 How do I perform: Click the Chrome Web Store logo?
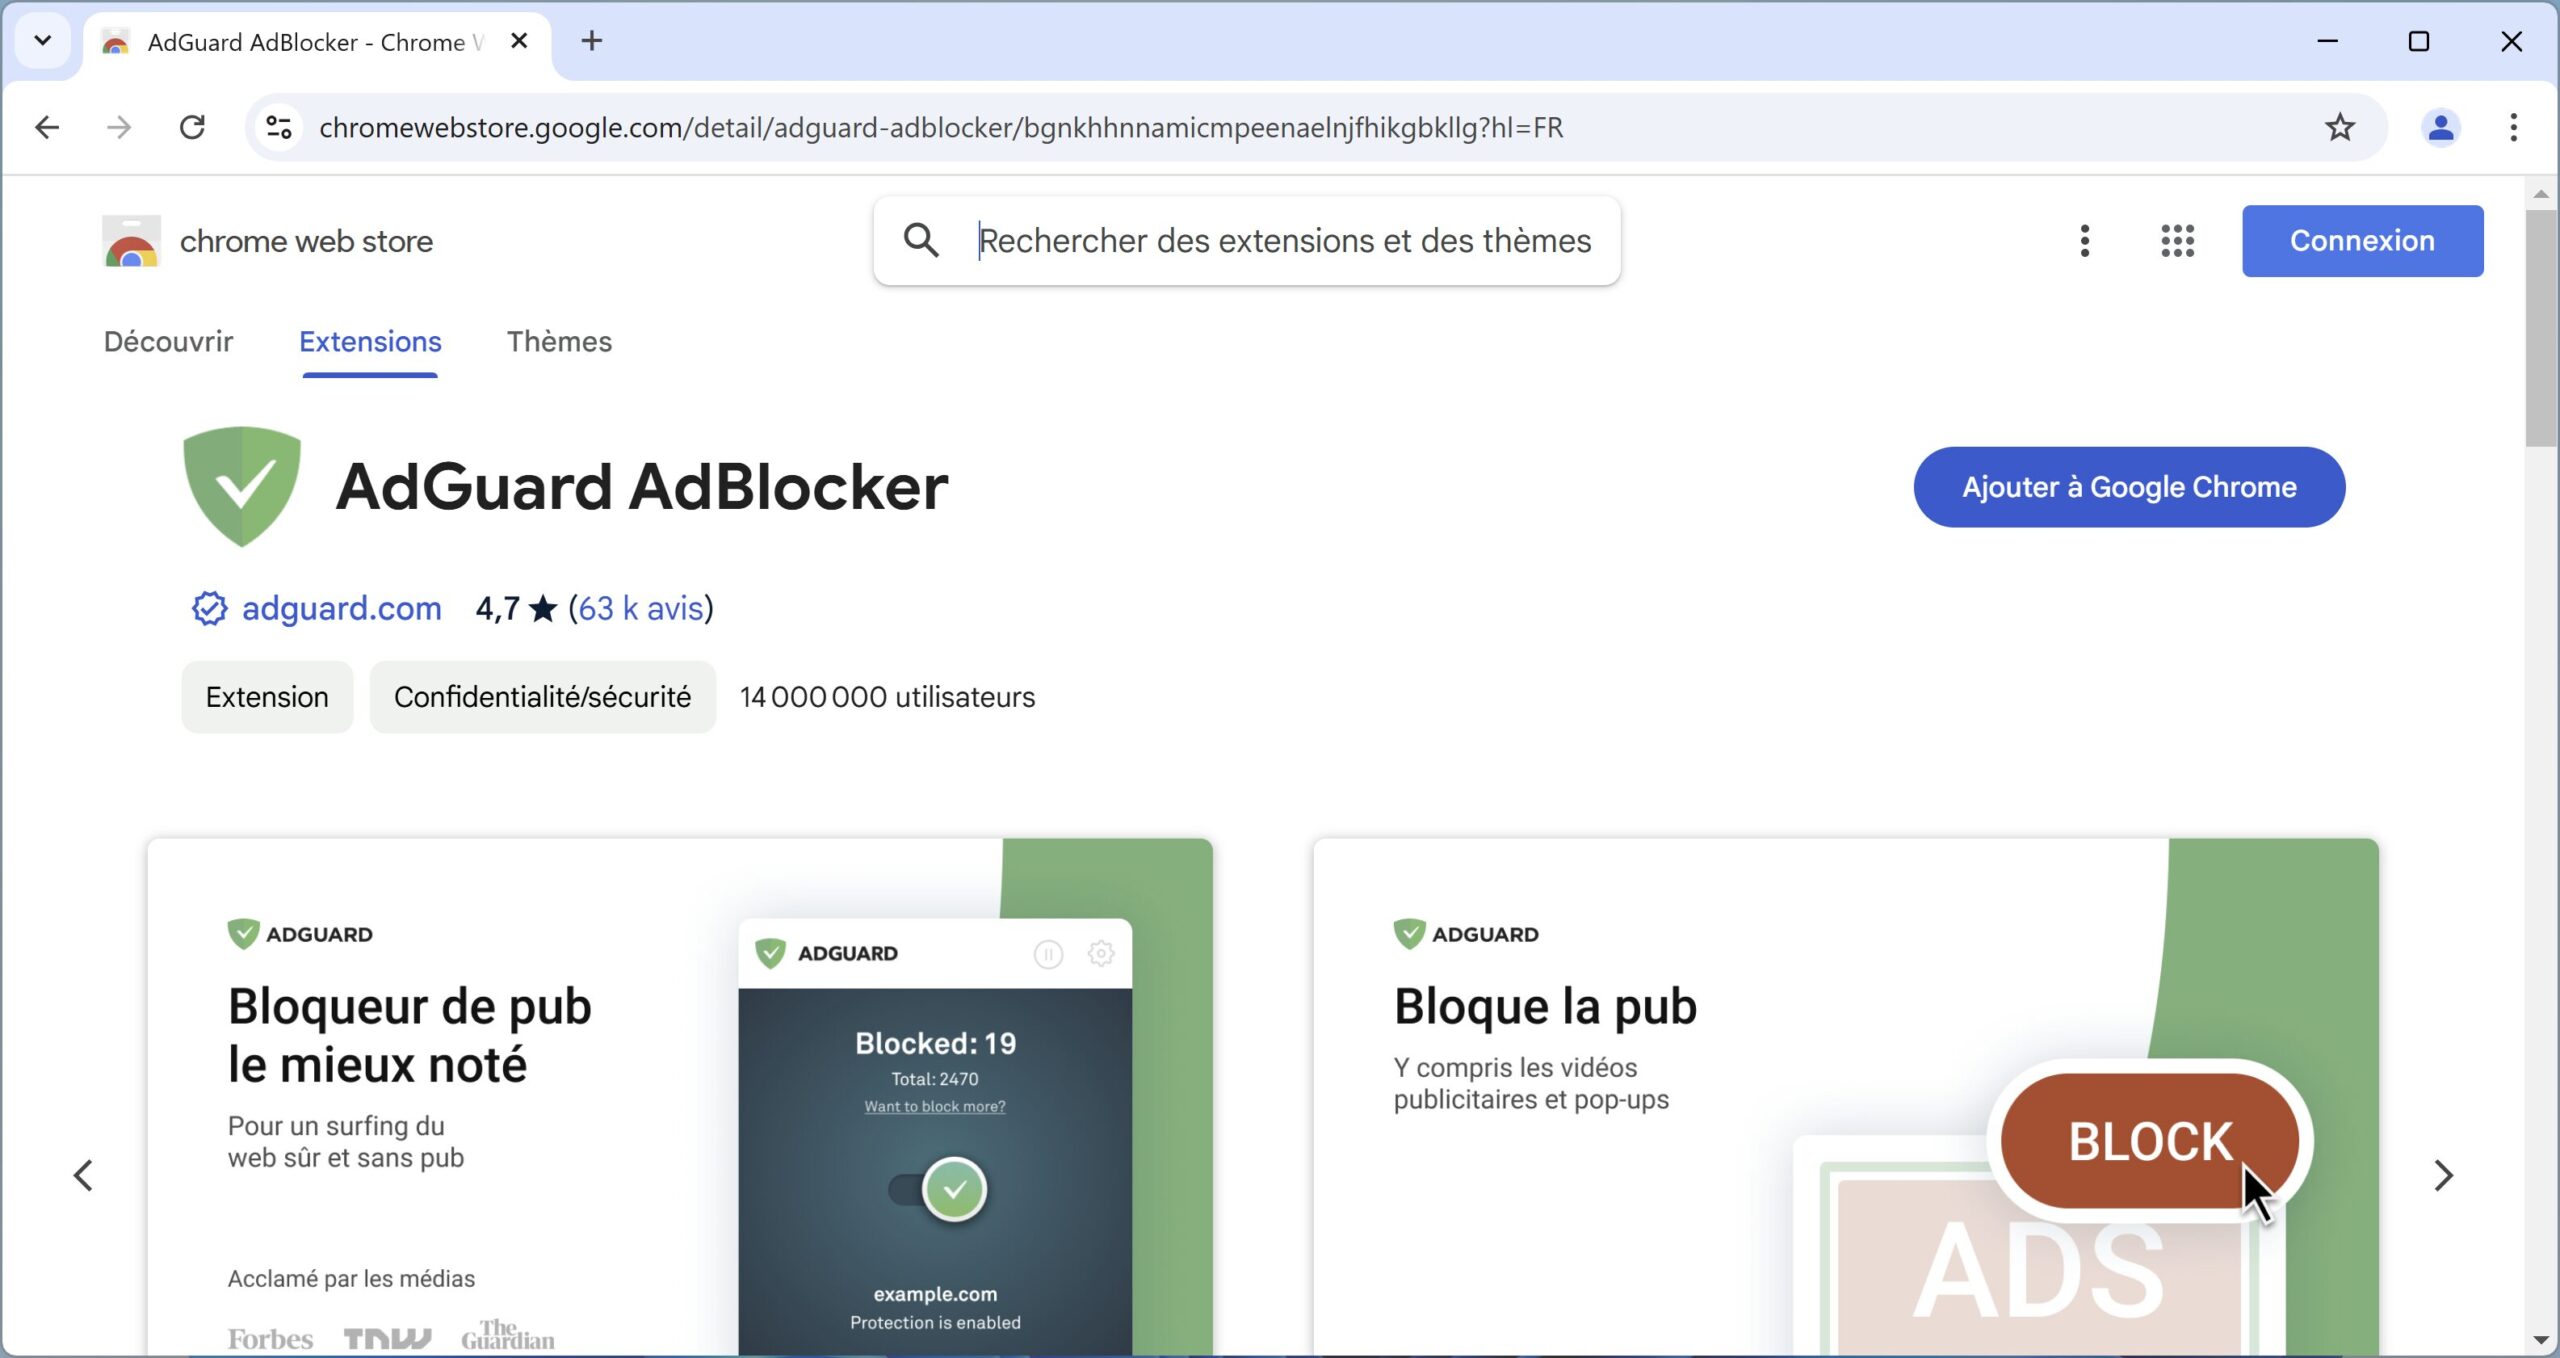(x=131, y=241)
